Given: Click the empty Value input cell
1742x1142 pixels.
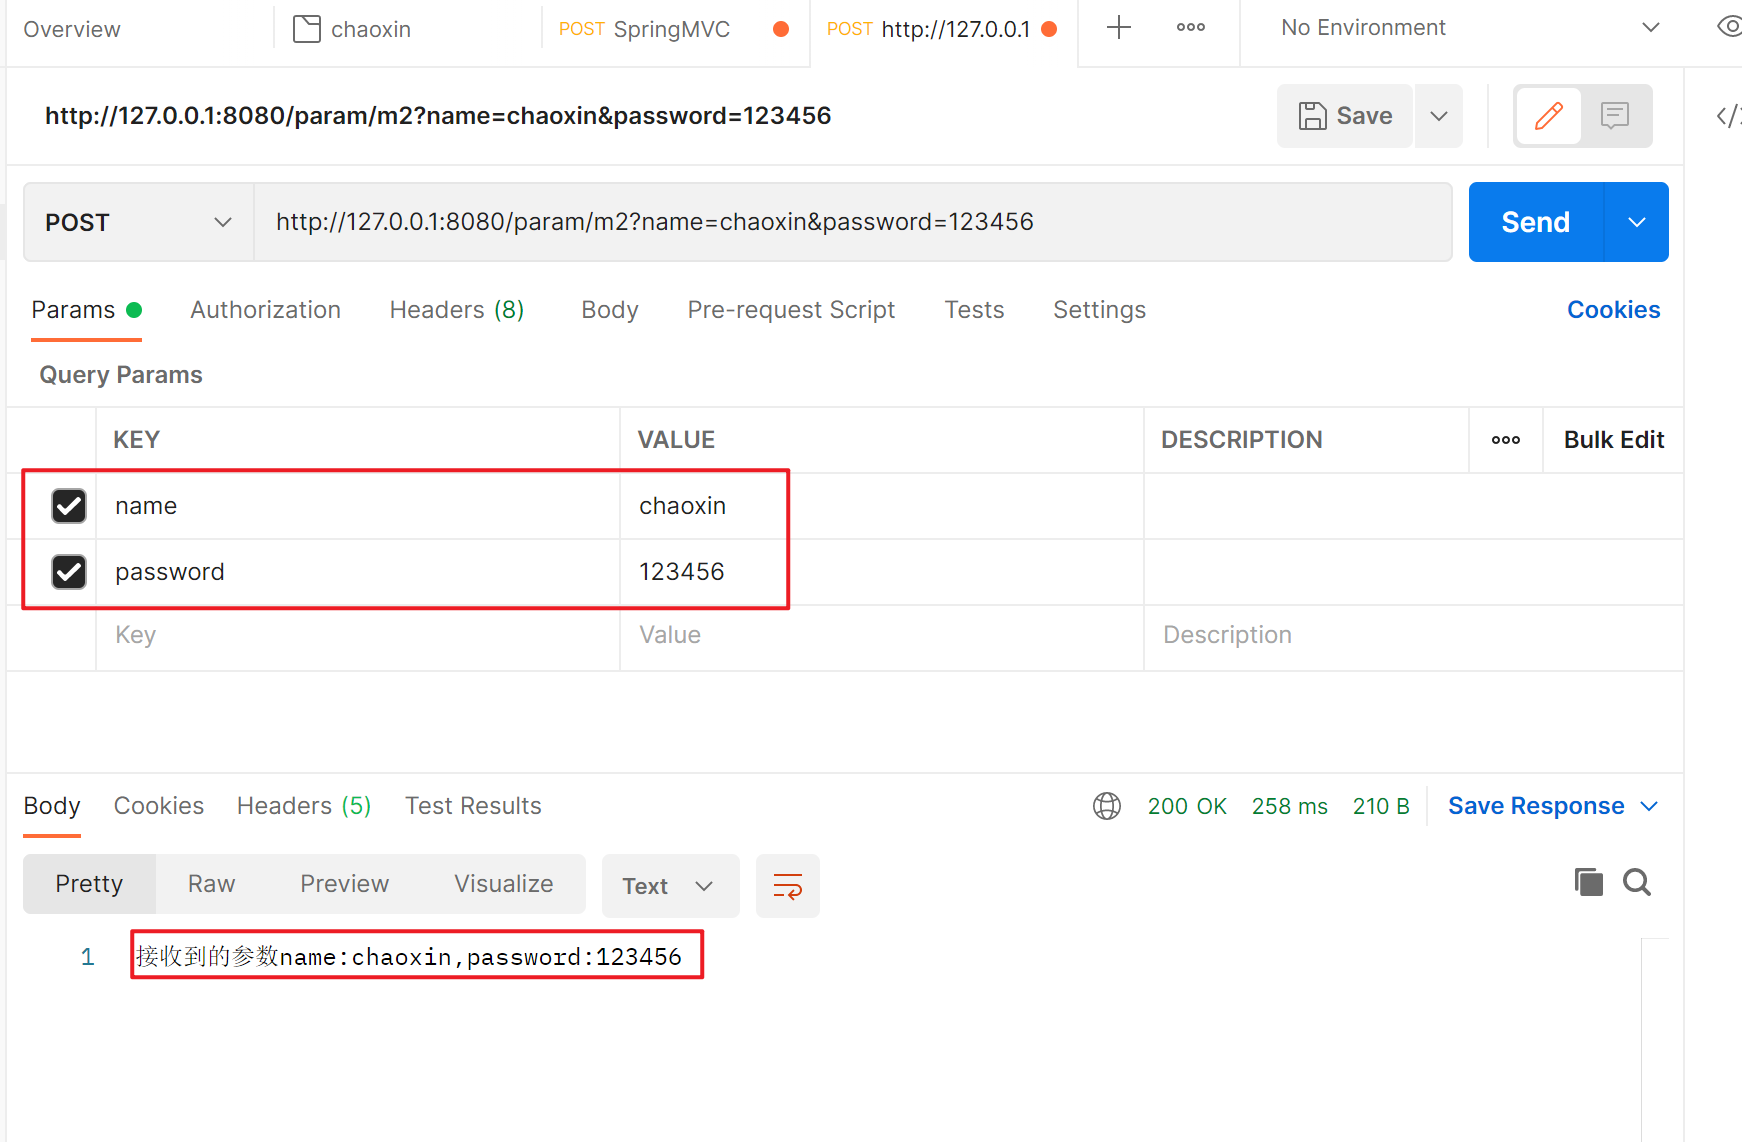Looking at the screenshot, I should pyautogui.click(x=881, y=636).
